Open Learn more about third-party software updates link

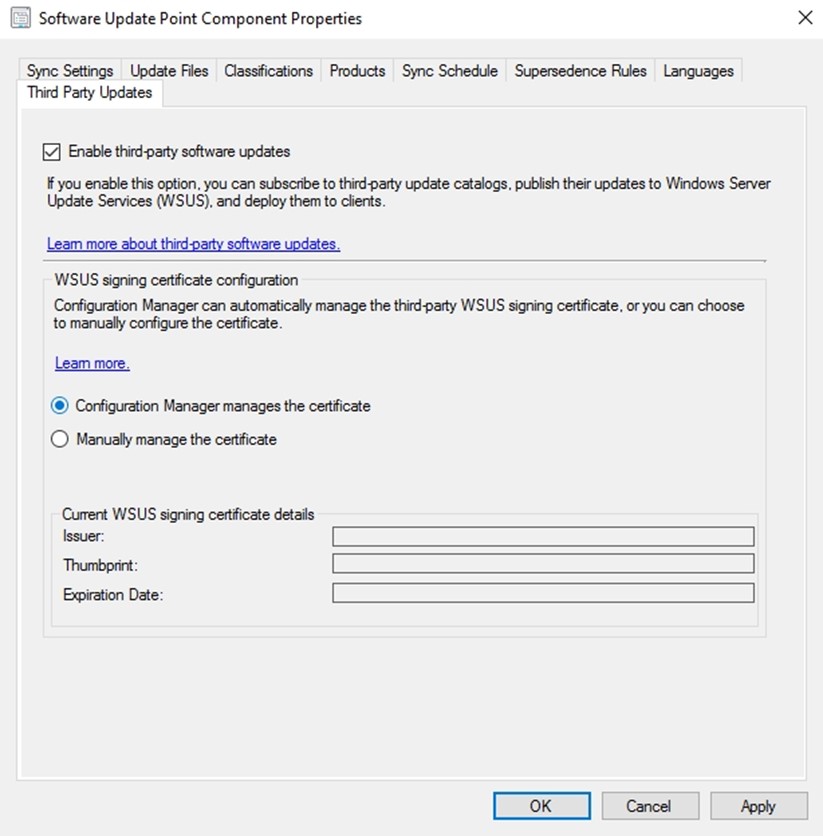tap(193, 244)
